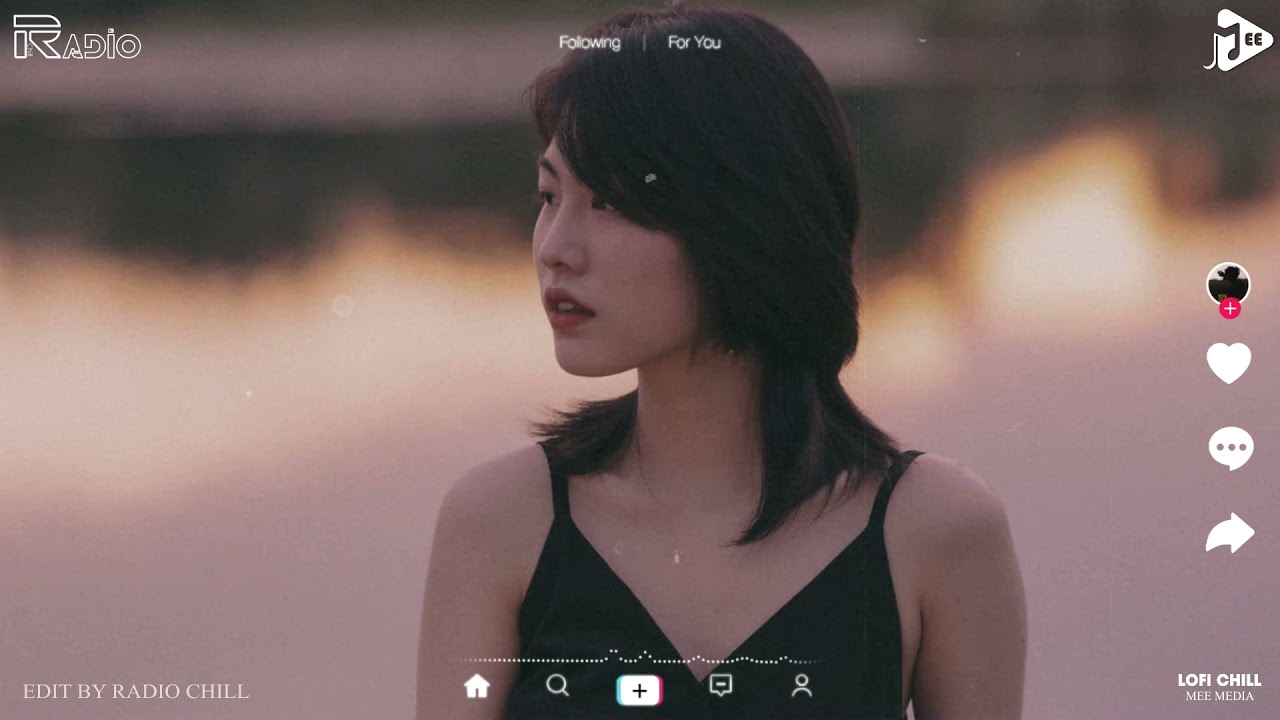Open the creator's round avatar

tap(1228, 283)
